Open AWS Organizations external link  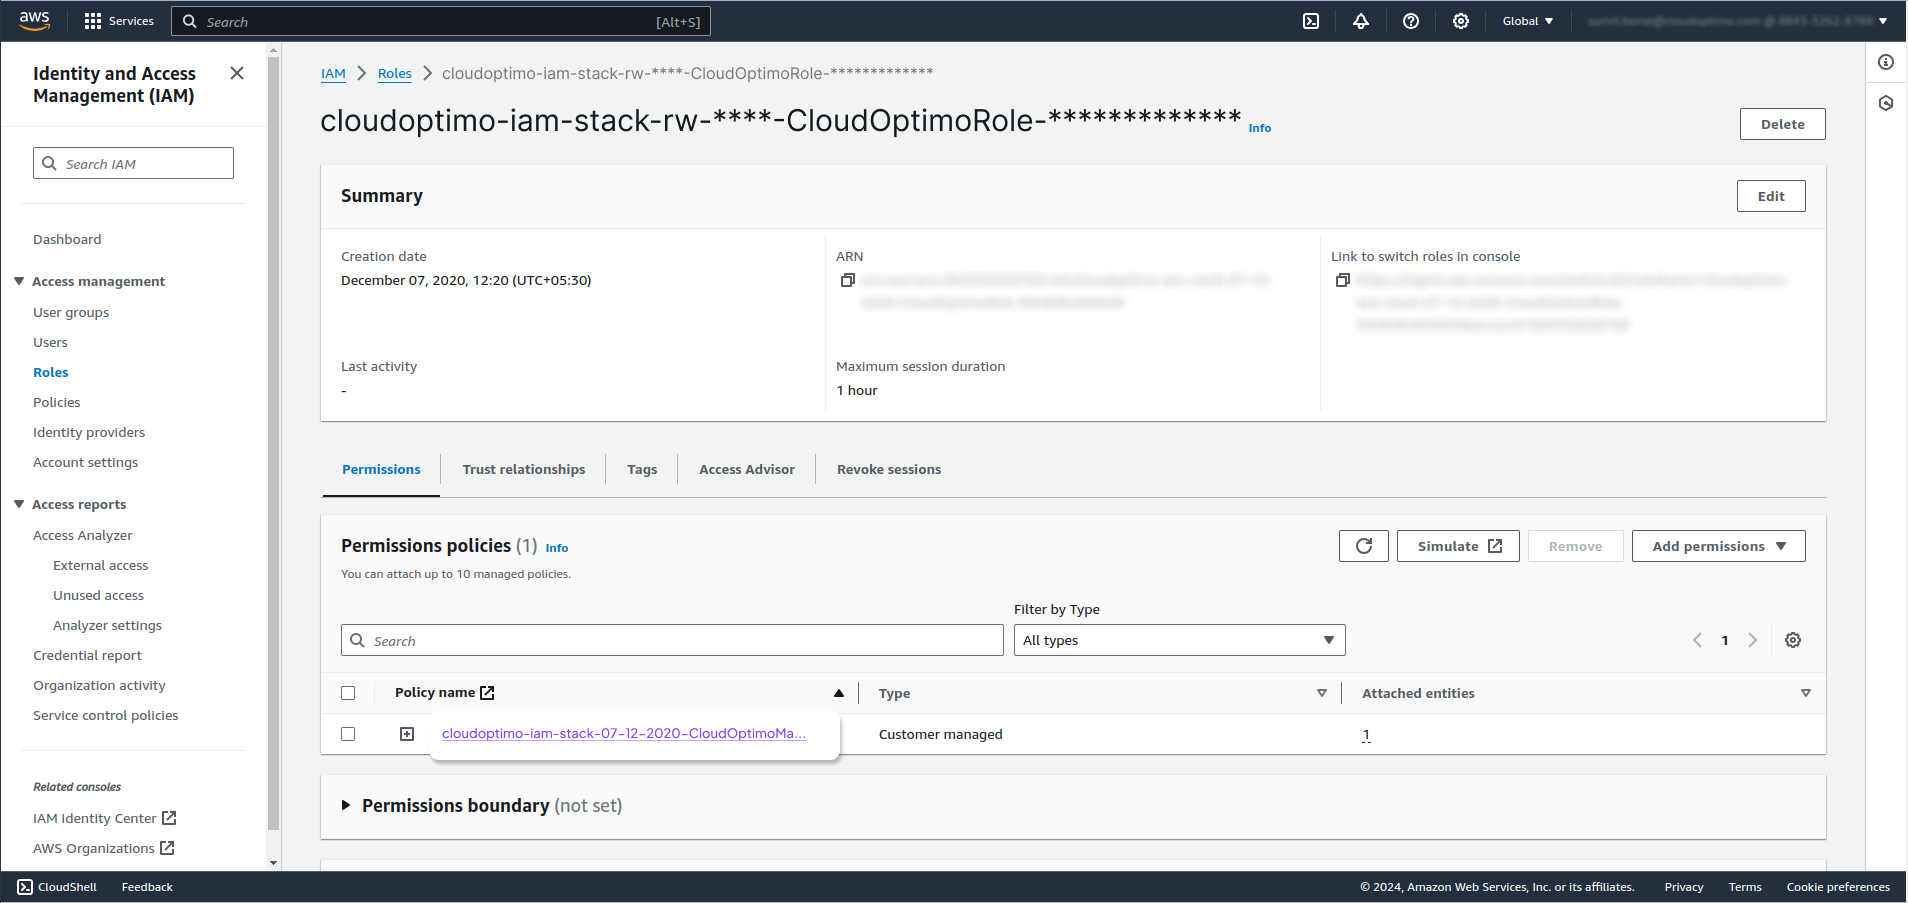103,848
